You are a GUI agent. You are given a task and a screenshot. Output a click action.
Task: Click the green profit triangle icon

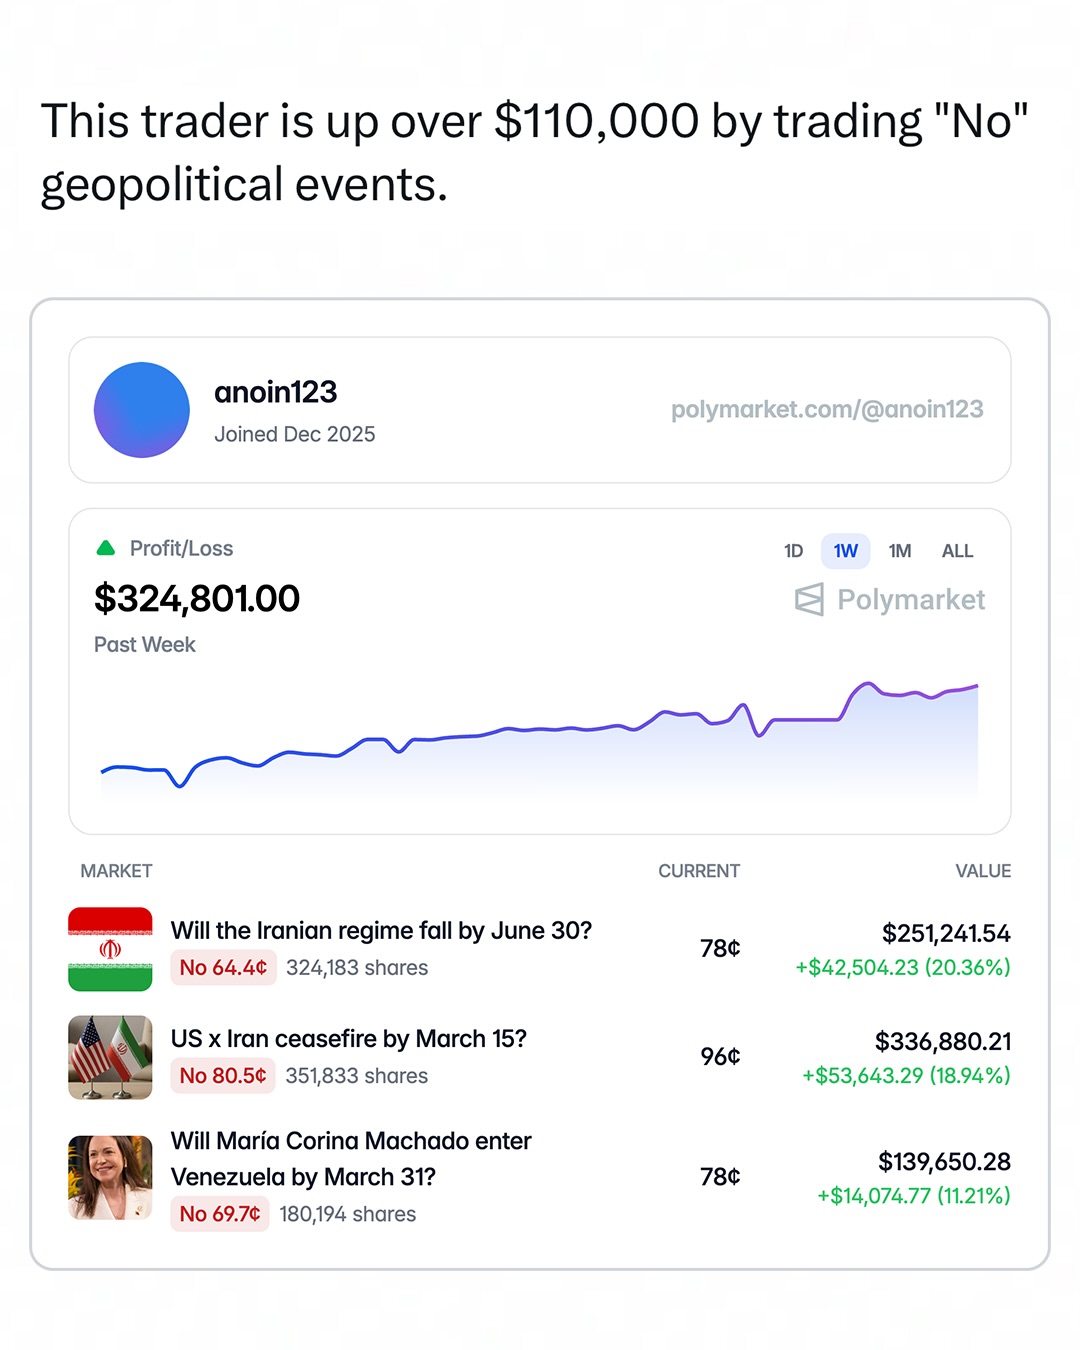pyautogui.click(x=105, y=548)
